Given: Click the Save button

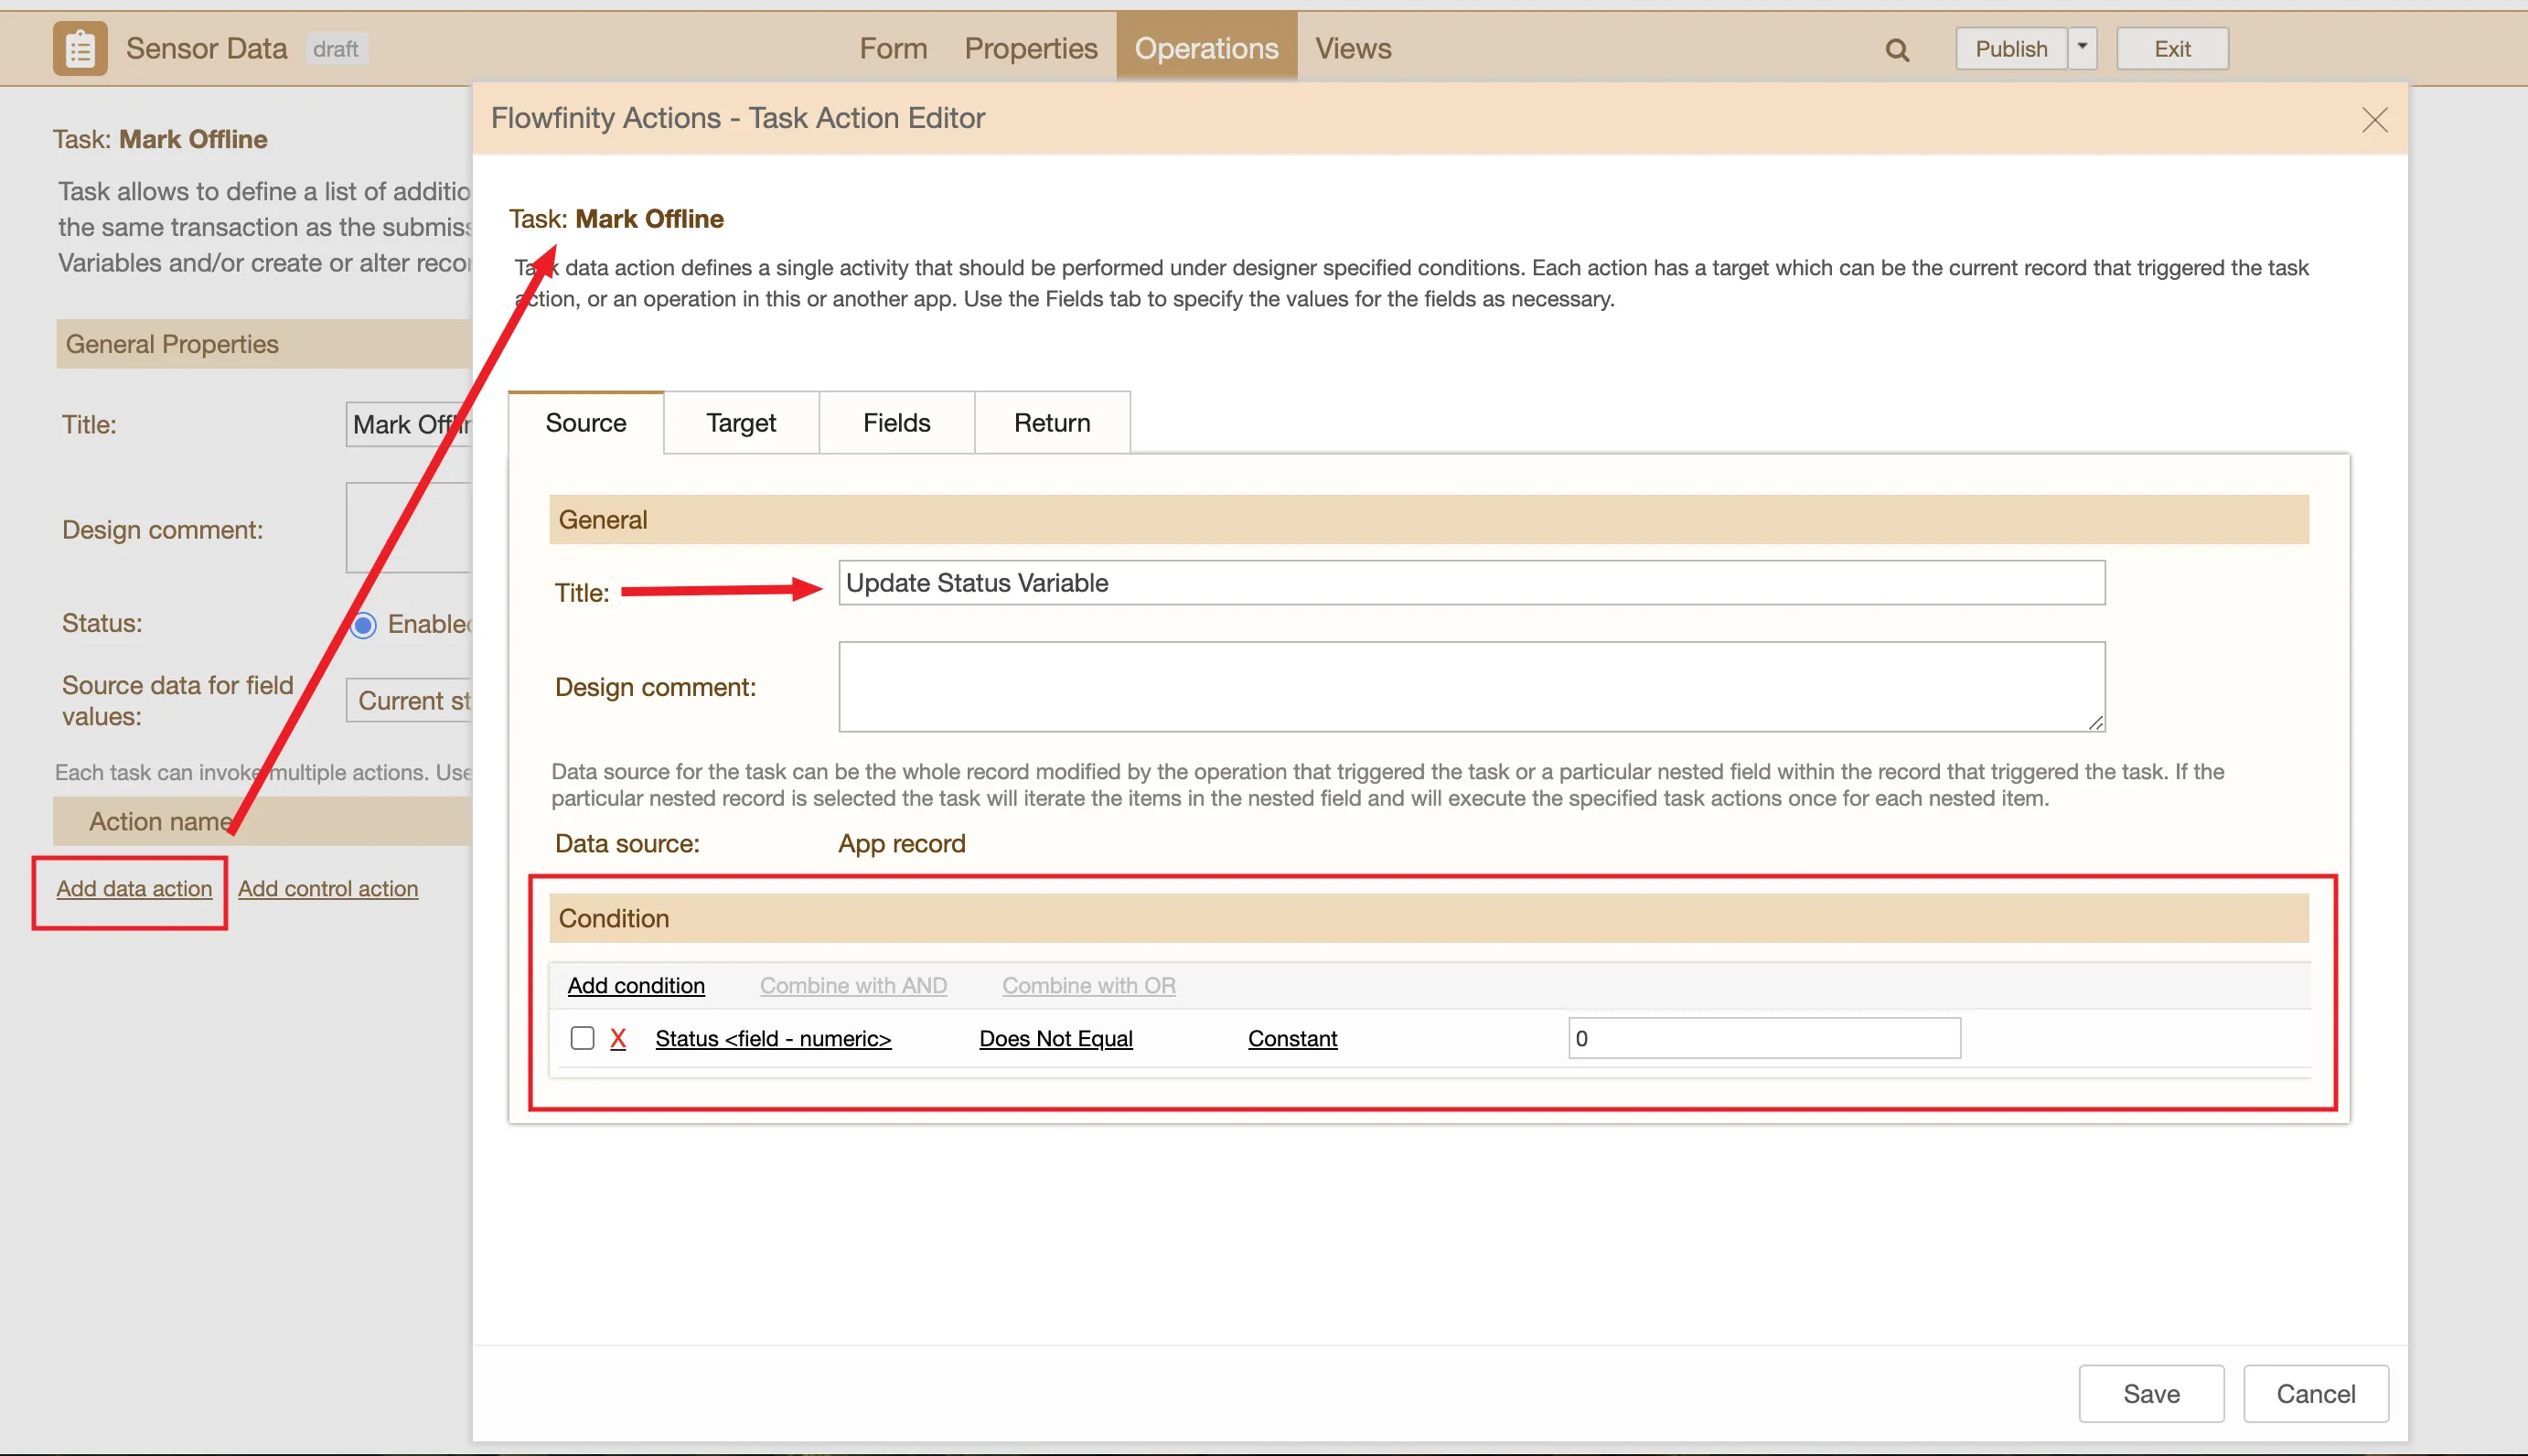Looking at the screenshot, I should [2151, 1394].
